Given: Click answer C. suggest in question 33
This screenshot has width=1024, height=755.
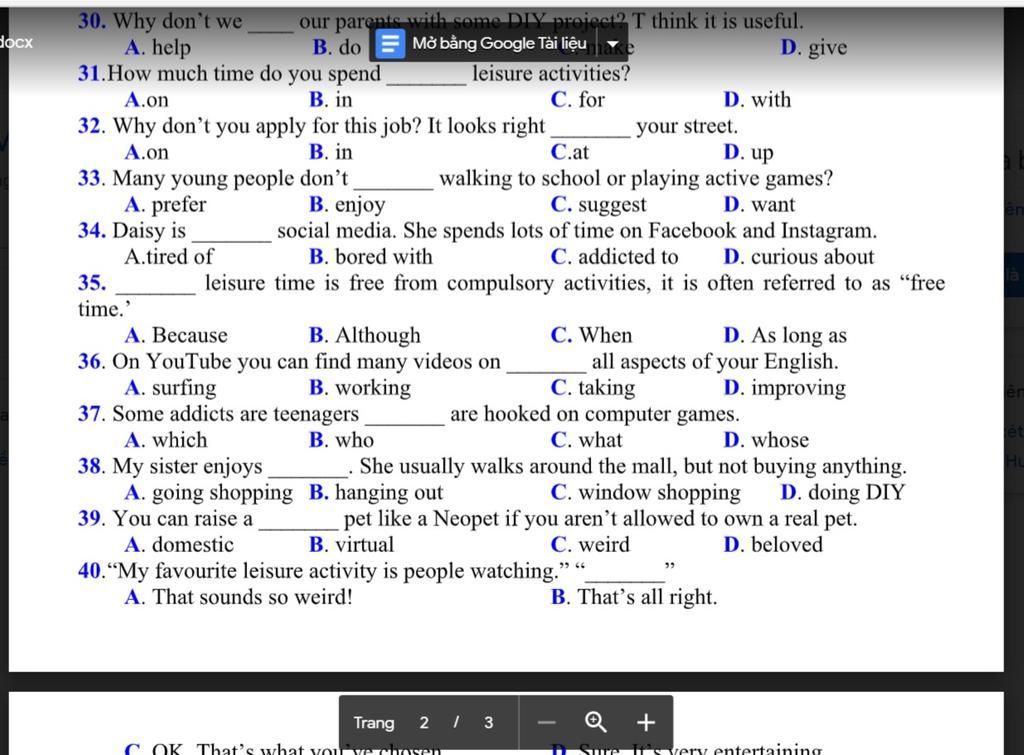Looking at the screenshot, I should (x=598, y=204).
